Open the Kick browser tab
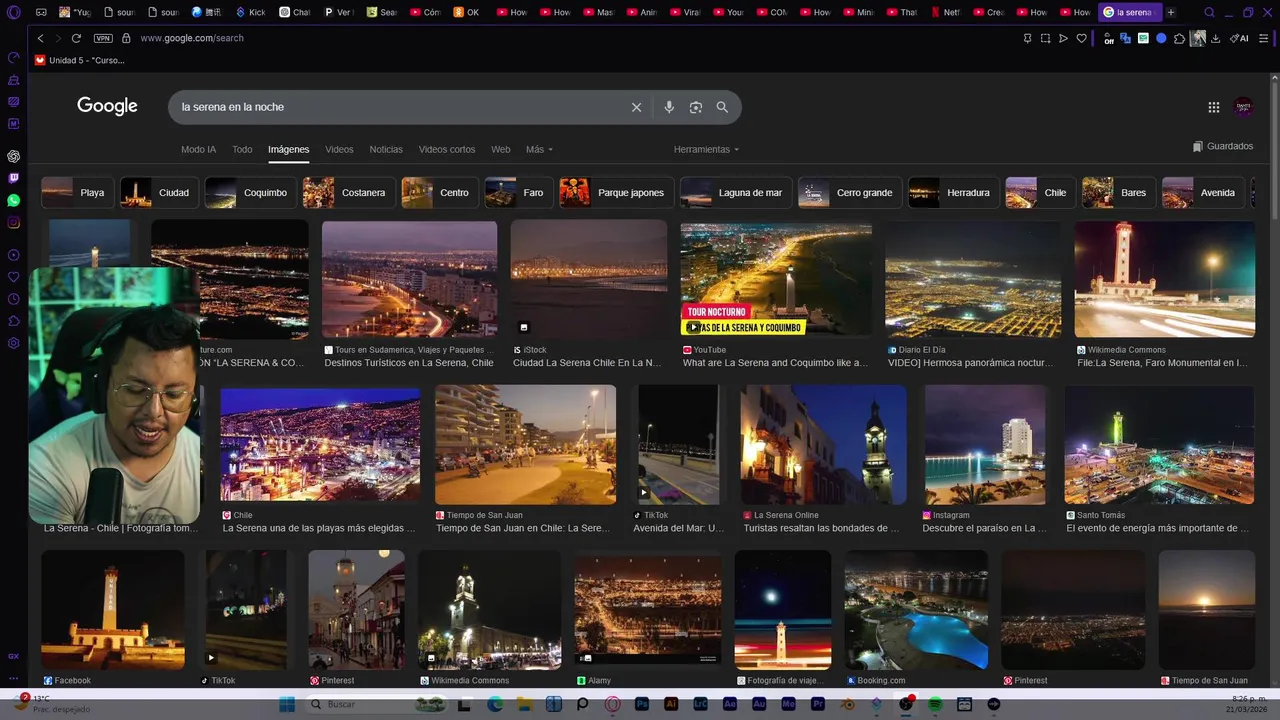The height and width of the screenshot is (720, 1280). [251, 12]
